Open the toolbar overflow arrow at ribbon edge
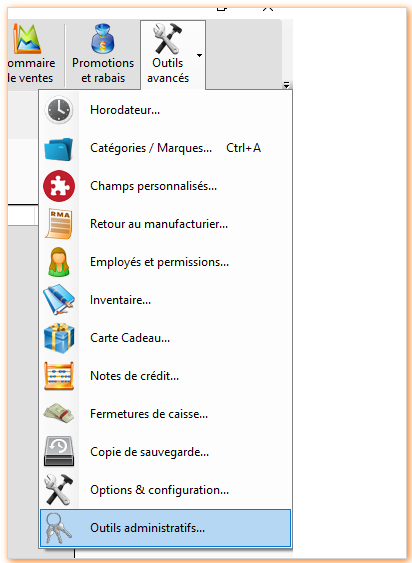Viewport: 412px width, 563px height. pos(286,85)
